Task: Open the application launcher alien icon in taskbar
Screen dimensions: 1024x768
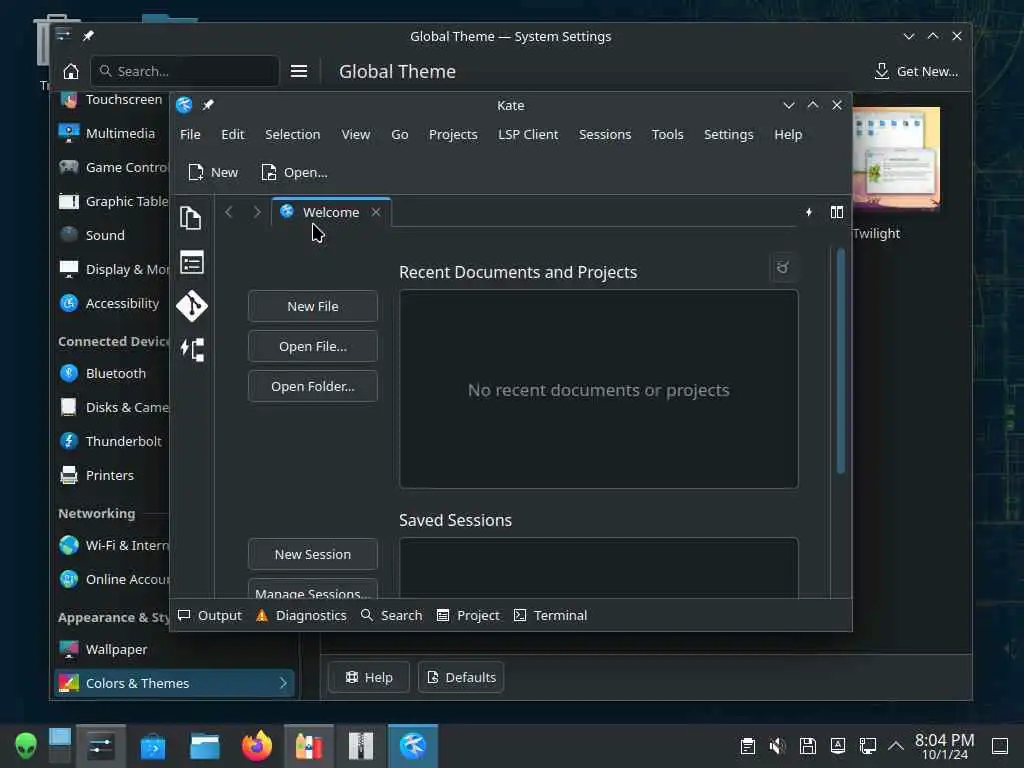Action: click(x=26, y=745)
